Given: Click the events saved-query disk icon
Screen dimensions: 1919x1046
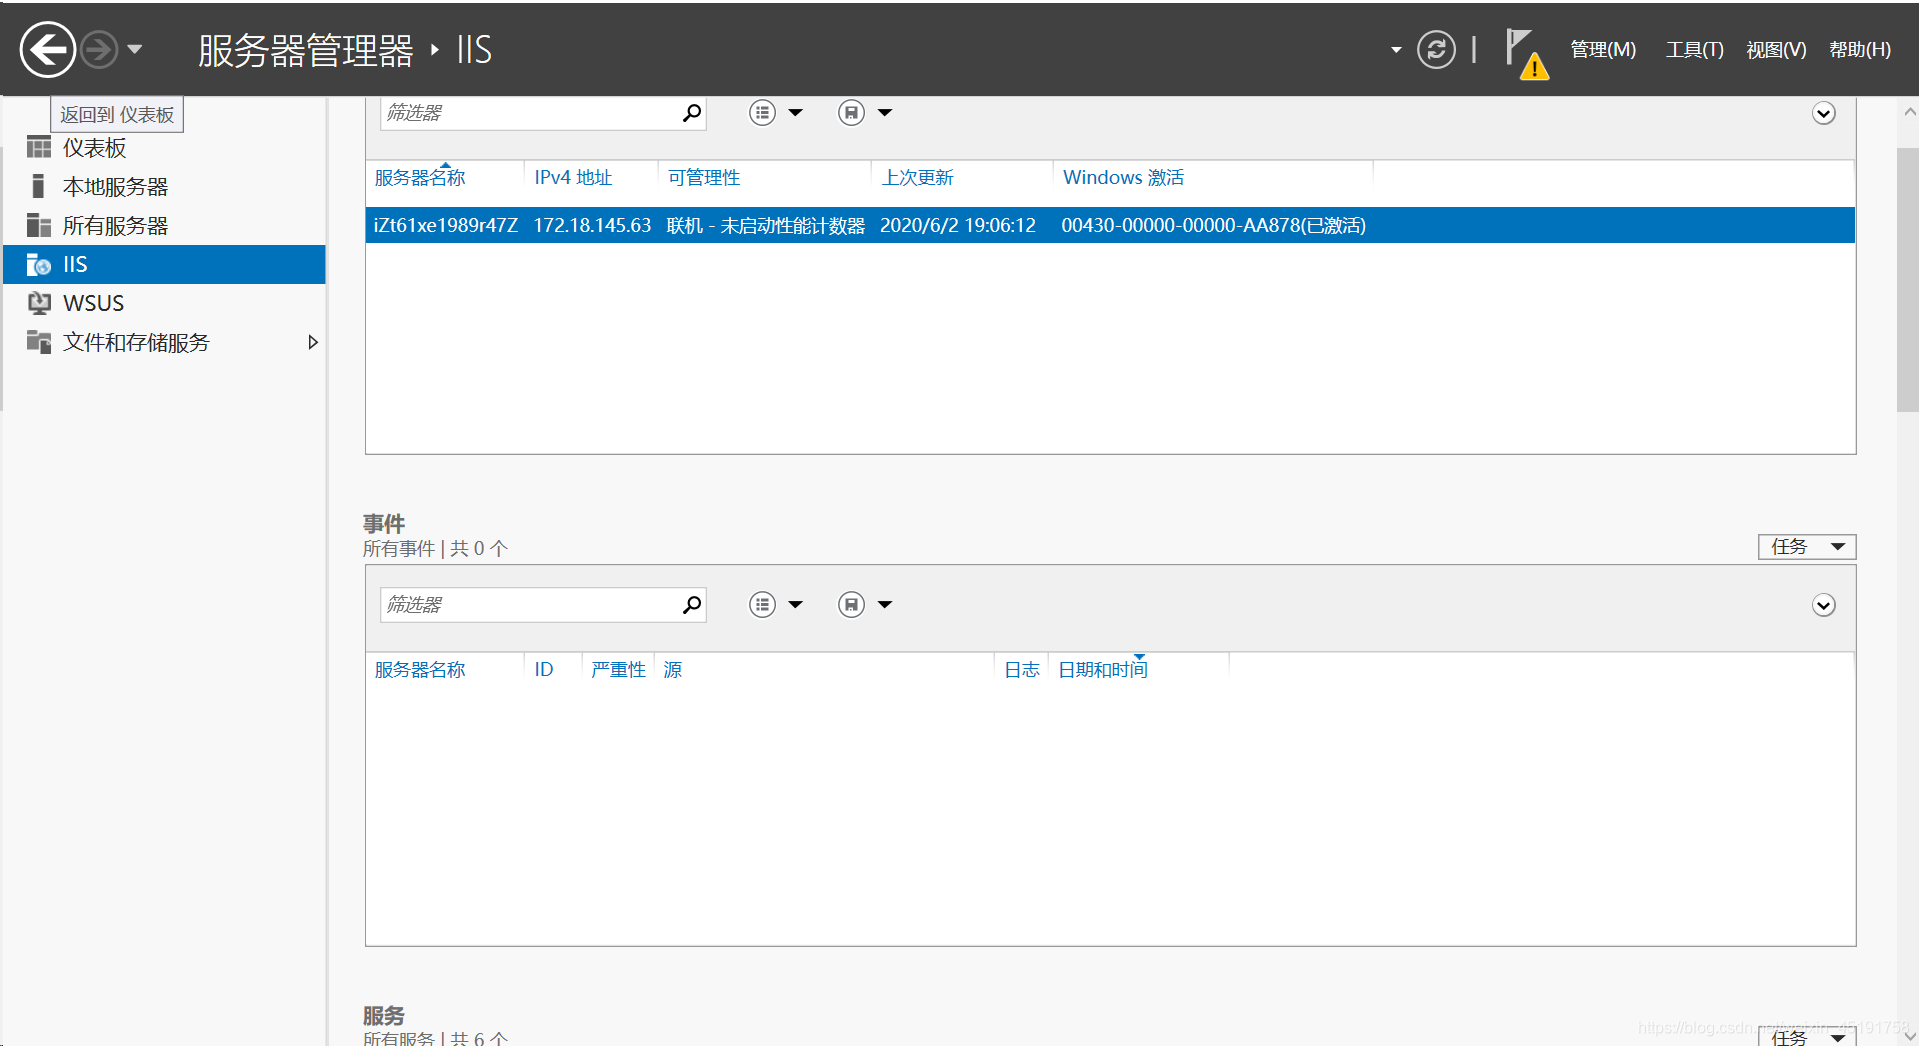Looking at the screenshot, I should 851,605.
